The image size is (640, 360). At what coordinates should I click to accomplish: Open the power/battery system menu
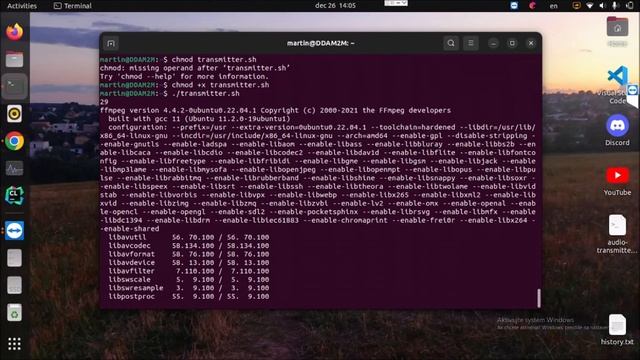pos(629,6)
